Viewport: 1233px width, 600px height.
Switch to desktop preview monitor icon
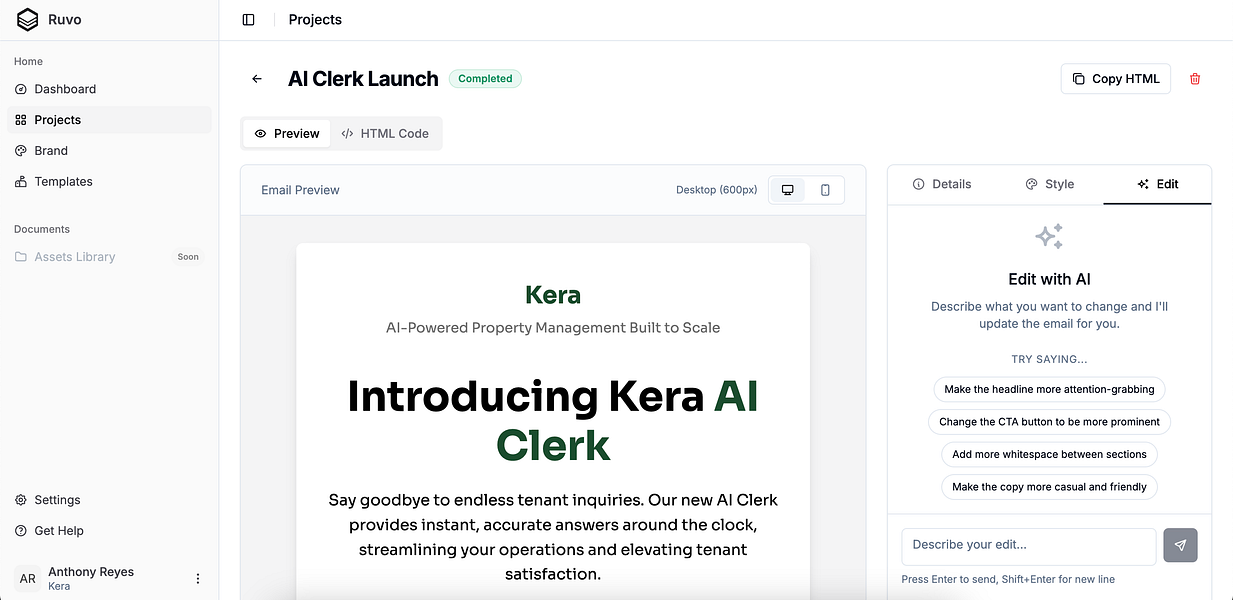[x=787, y=190]
